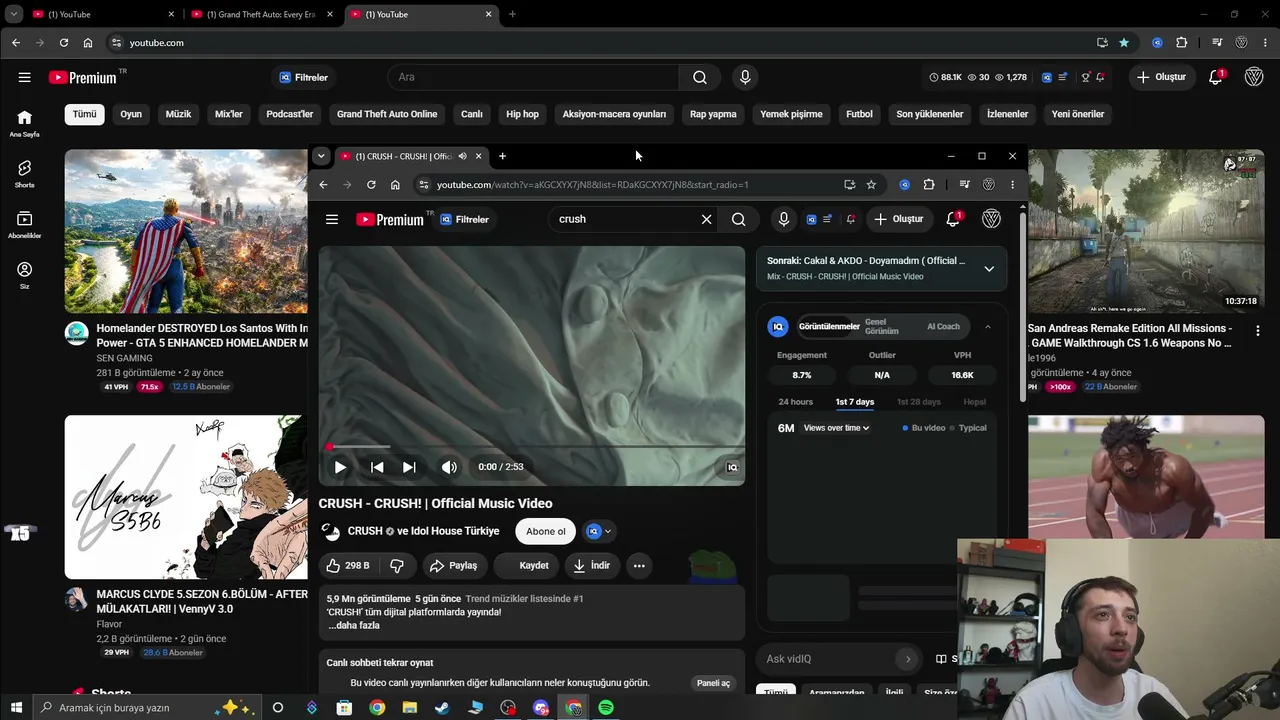
Task: Open options for San Andreas Remake video
Action: pyautogui.click(x=1258, y=330)
